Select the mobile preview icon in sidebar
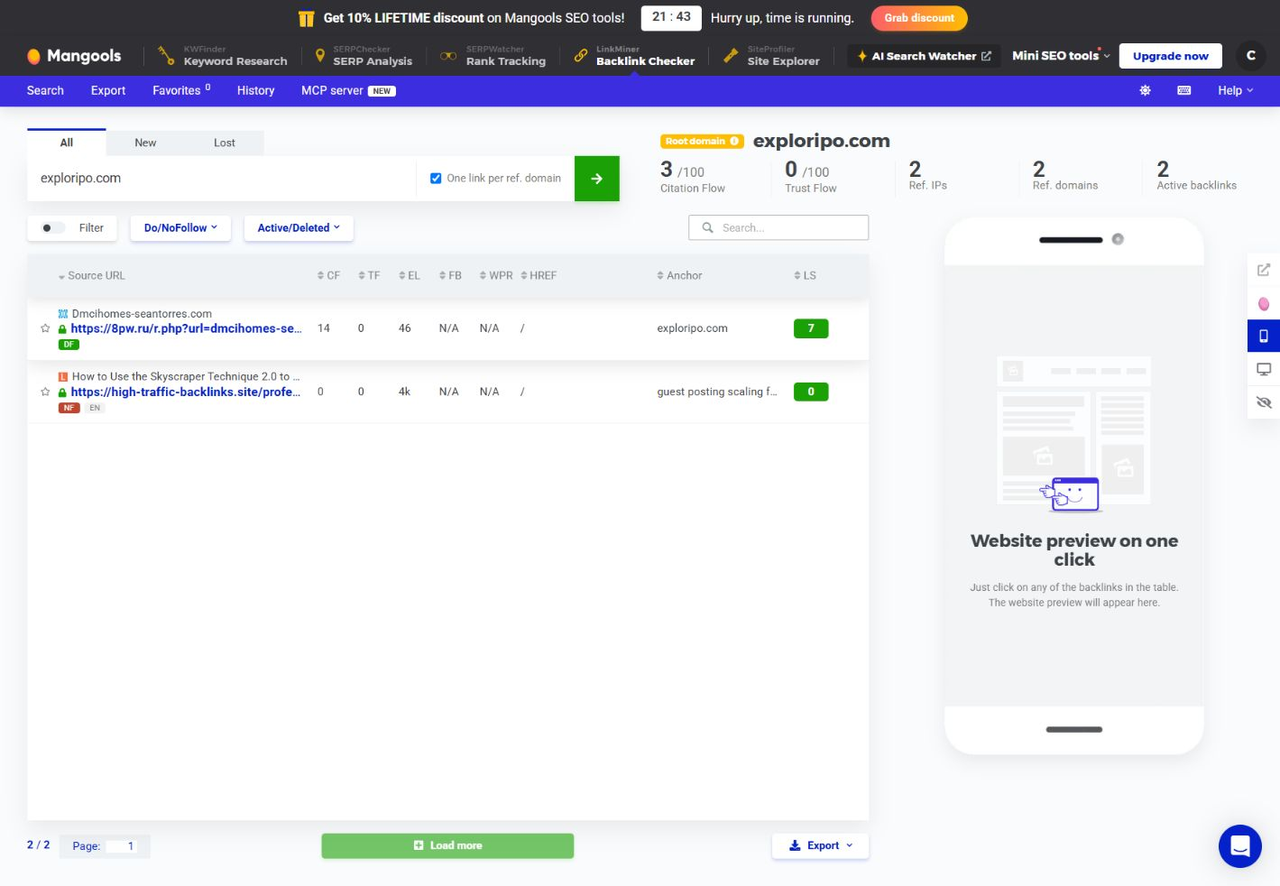 (x=1264, y=336)
